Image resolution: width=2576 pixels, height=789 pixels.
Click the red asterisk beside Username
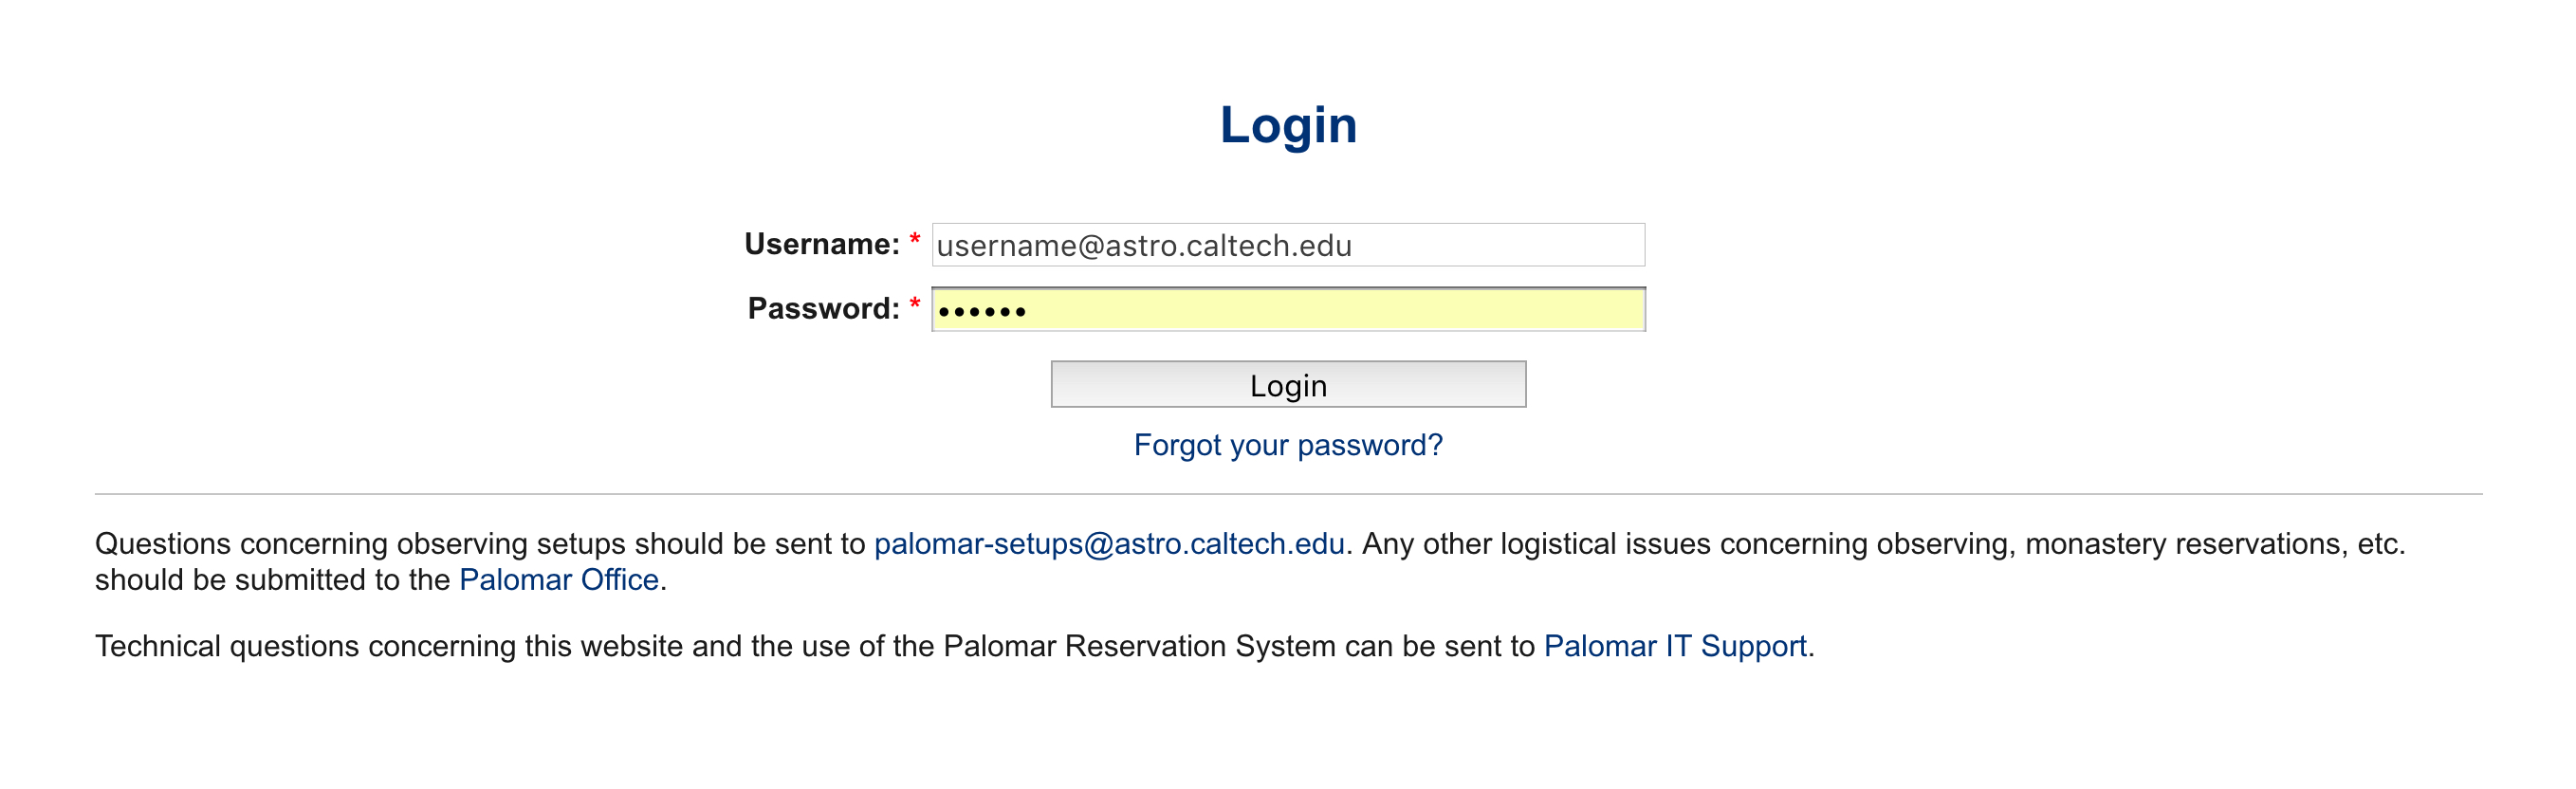tap(914, 240)
